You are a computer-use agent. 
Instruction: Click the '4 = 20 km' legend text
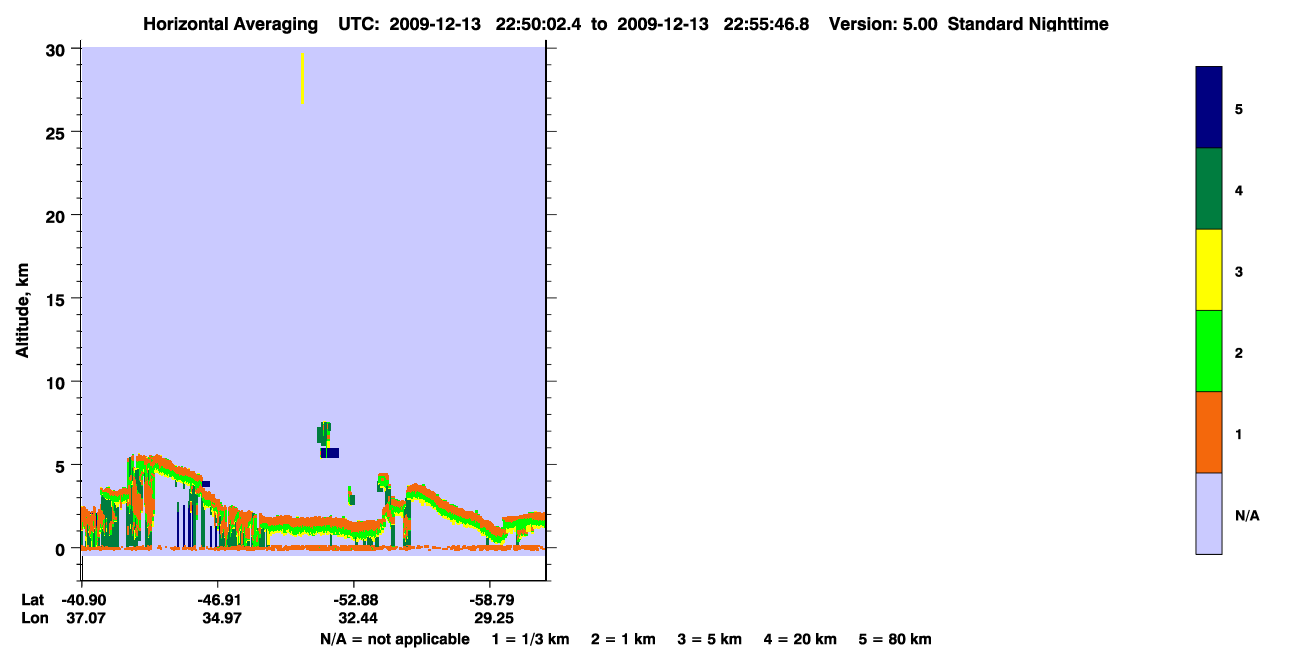click(800, 639)
